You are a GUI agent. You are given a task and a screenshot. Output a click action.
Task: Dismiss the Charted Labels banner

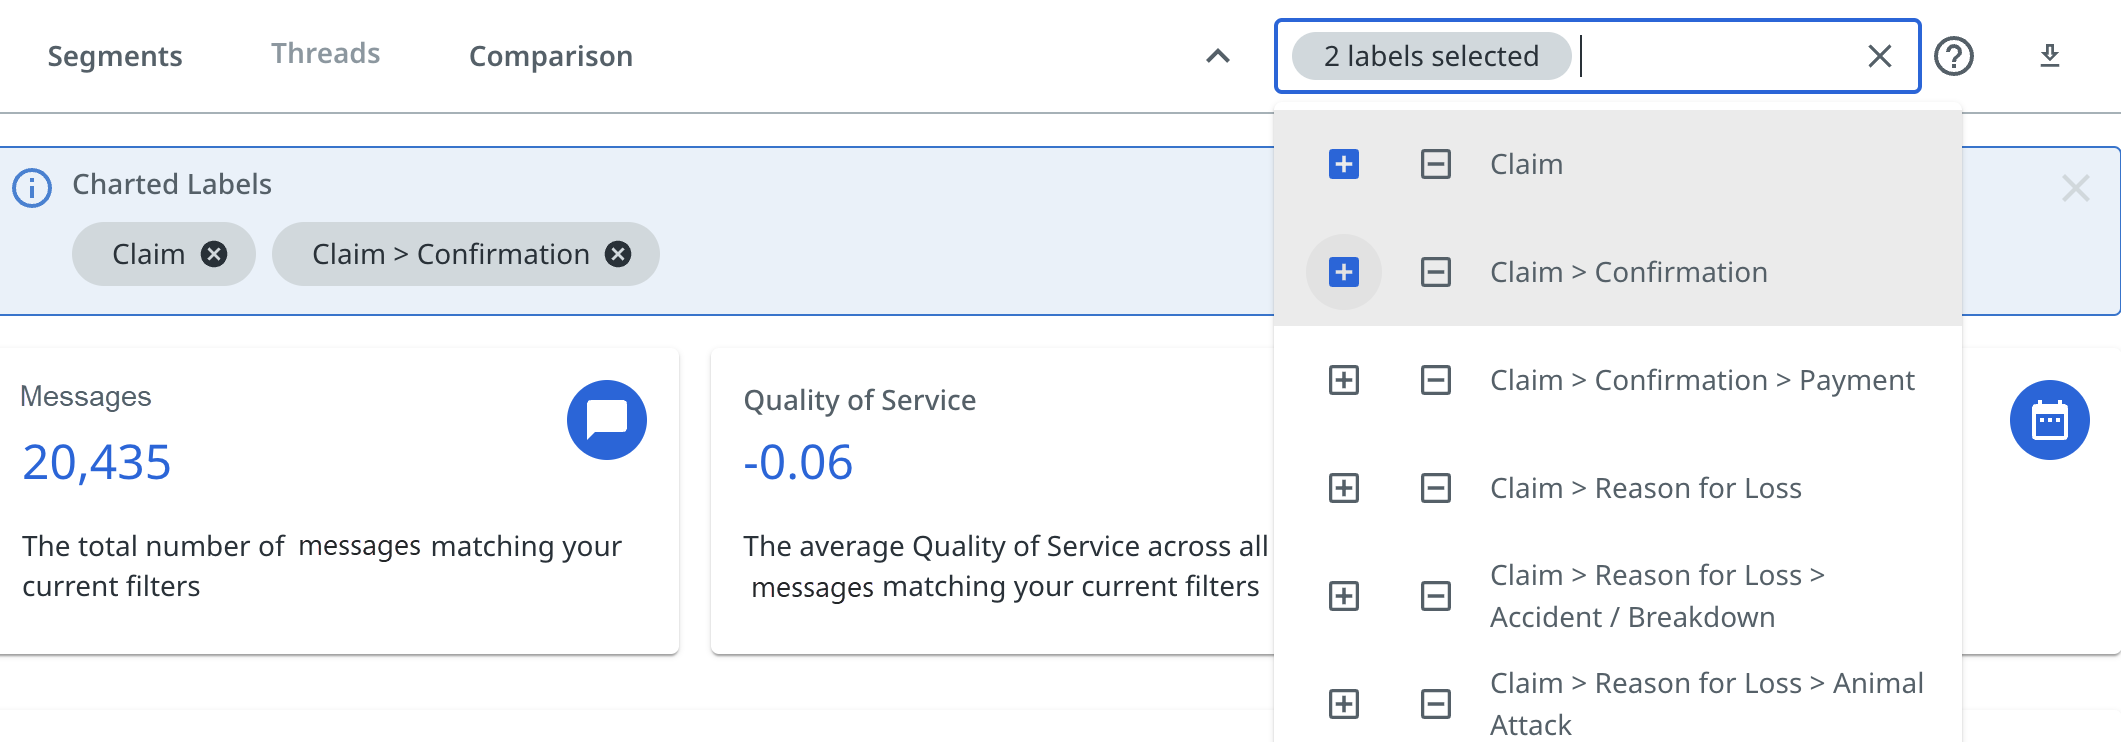click(2075, 188)
